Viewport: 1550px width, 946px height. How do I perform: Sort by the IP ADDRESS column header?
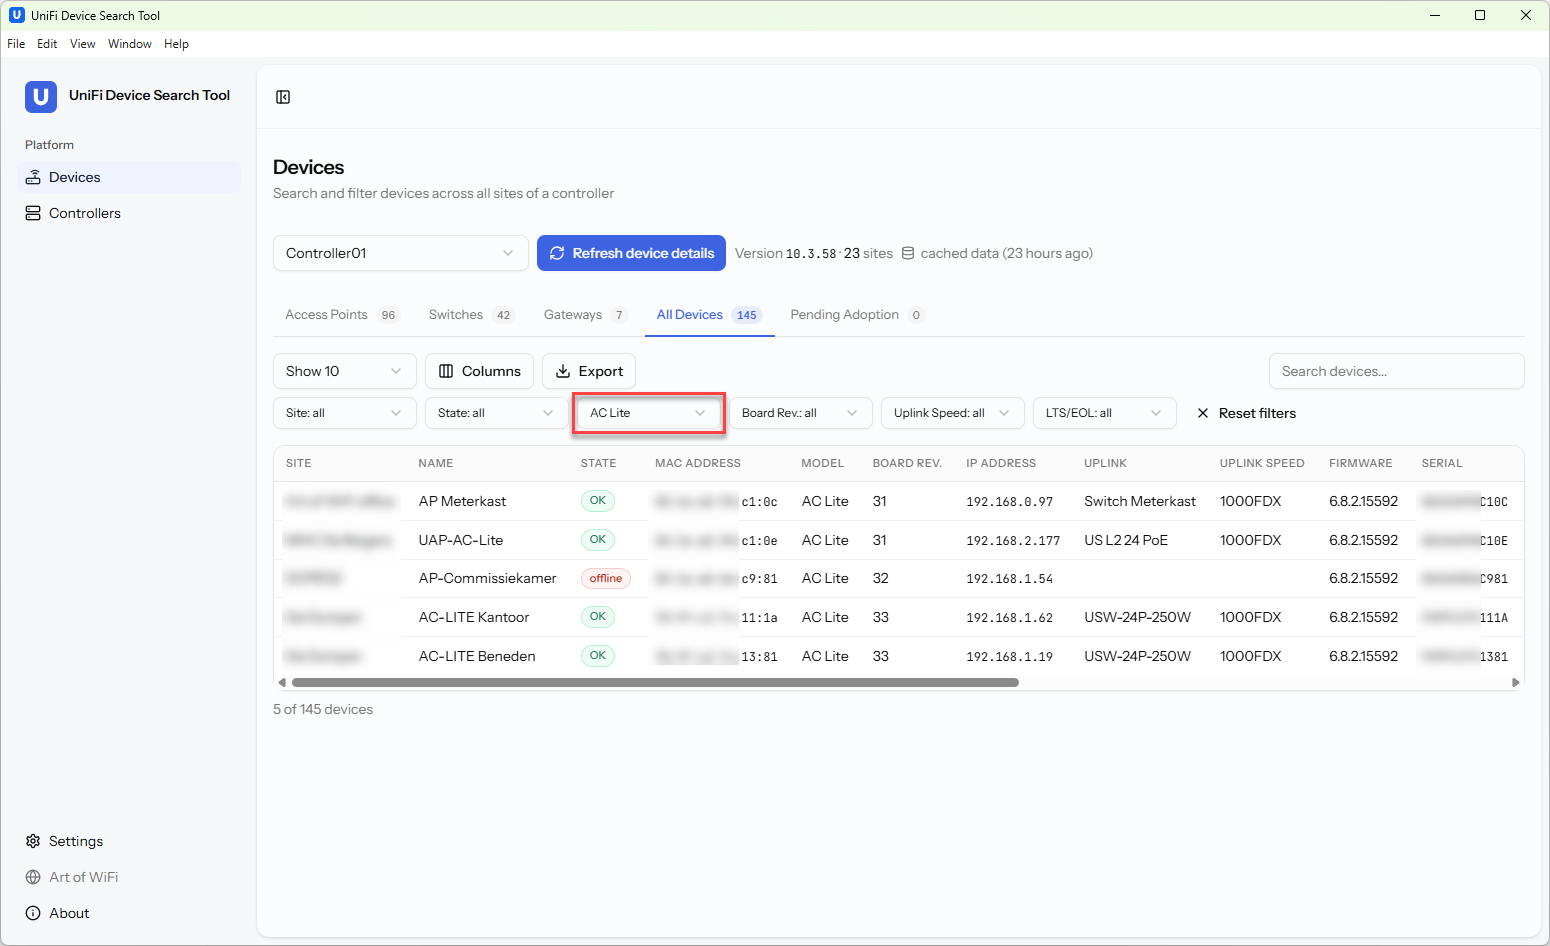(x=1001, y=463)
